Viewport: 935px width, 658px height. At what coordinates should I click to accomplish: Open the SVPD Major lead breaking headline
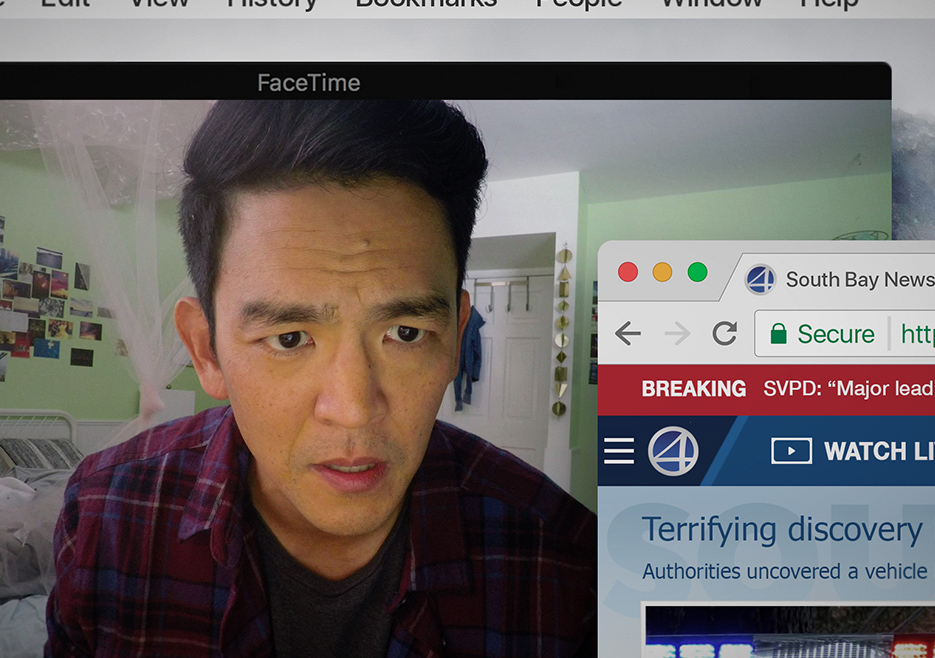pos(849,389)
